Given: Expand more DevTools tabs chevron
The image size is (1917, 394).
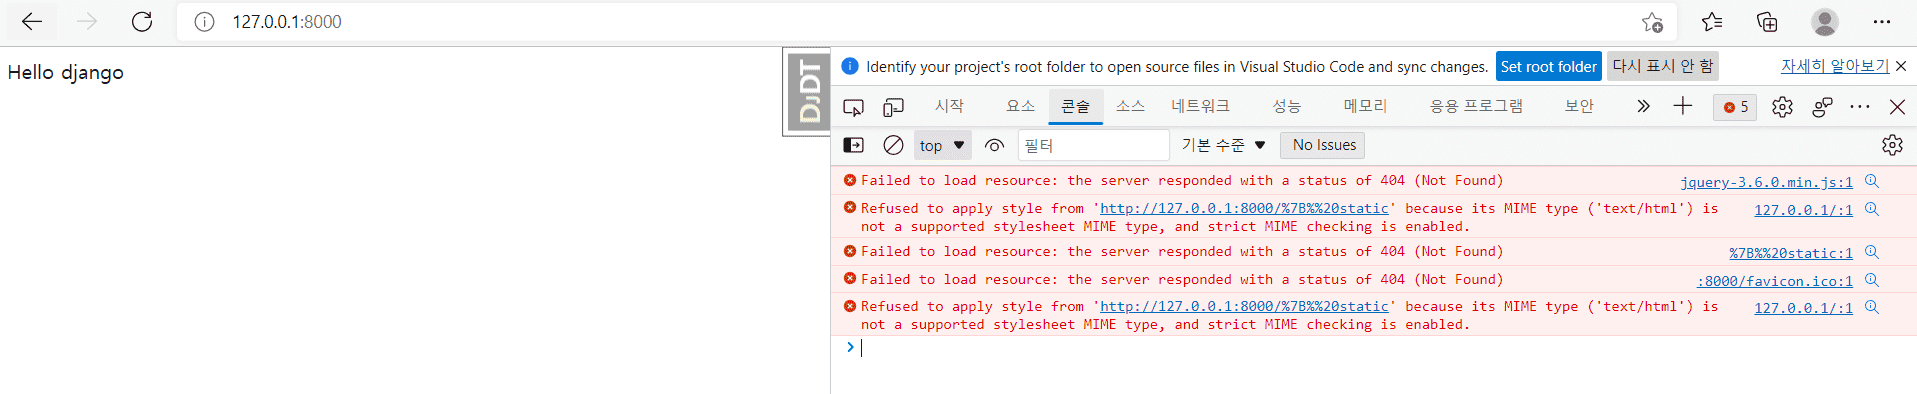Looking at the screenshot, I should tap(1643, 106).
